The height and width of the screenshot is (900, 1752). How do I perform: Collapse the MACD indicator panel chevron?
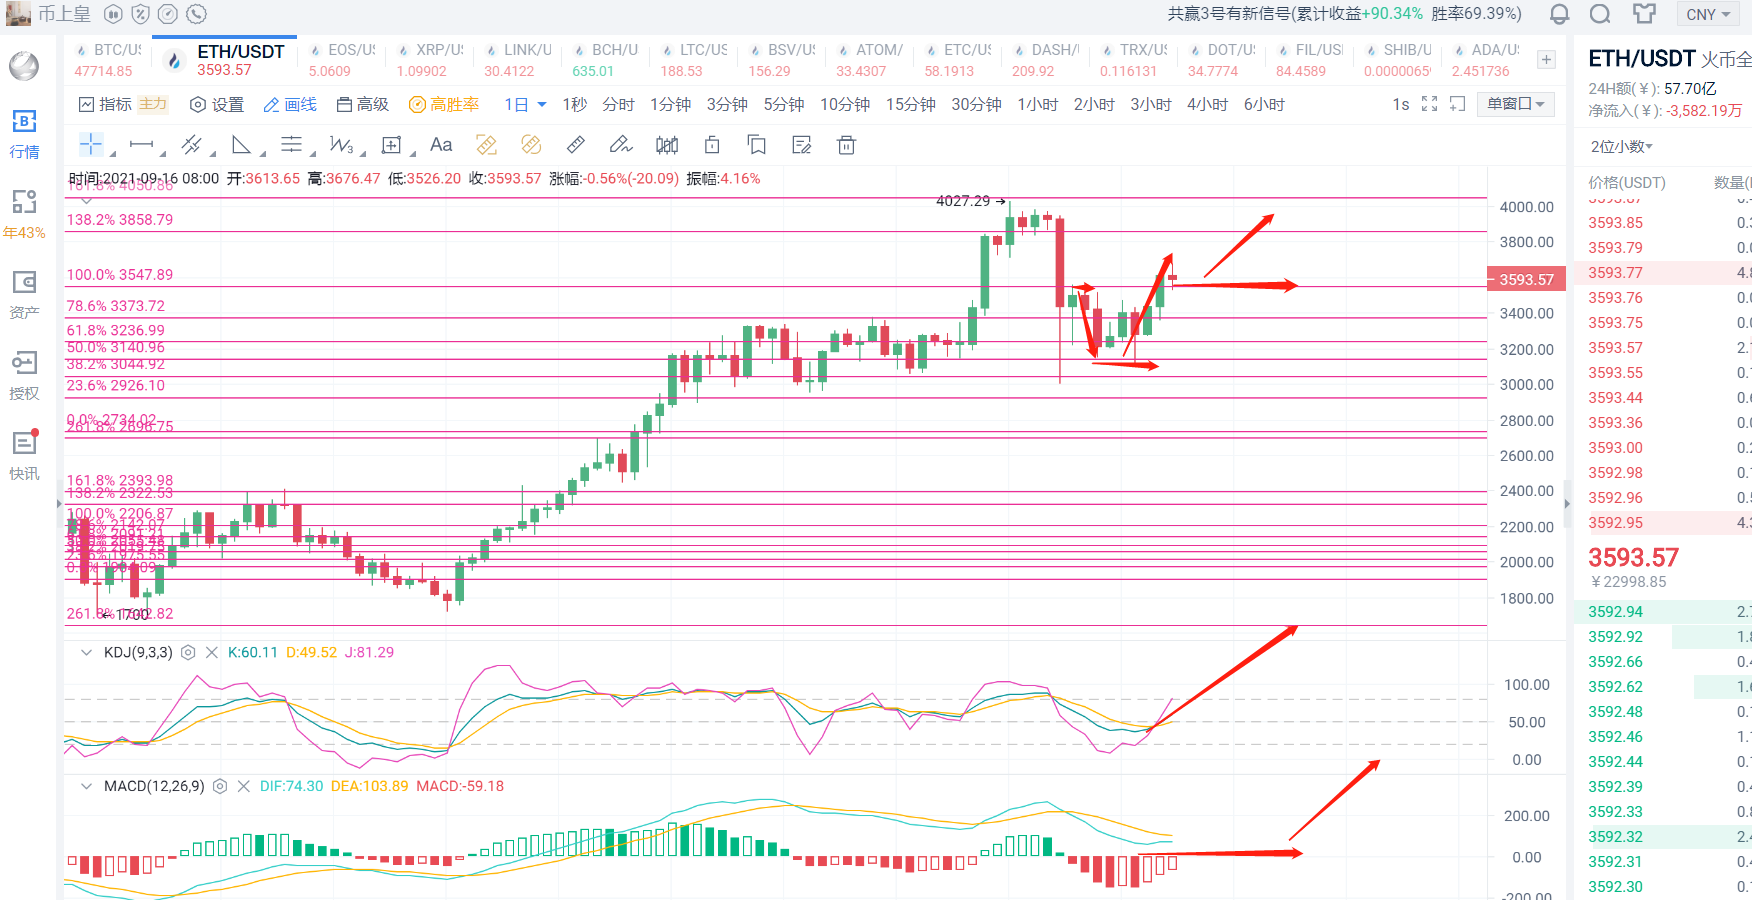pos(86,786)
